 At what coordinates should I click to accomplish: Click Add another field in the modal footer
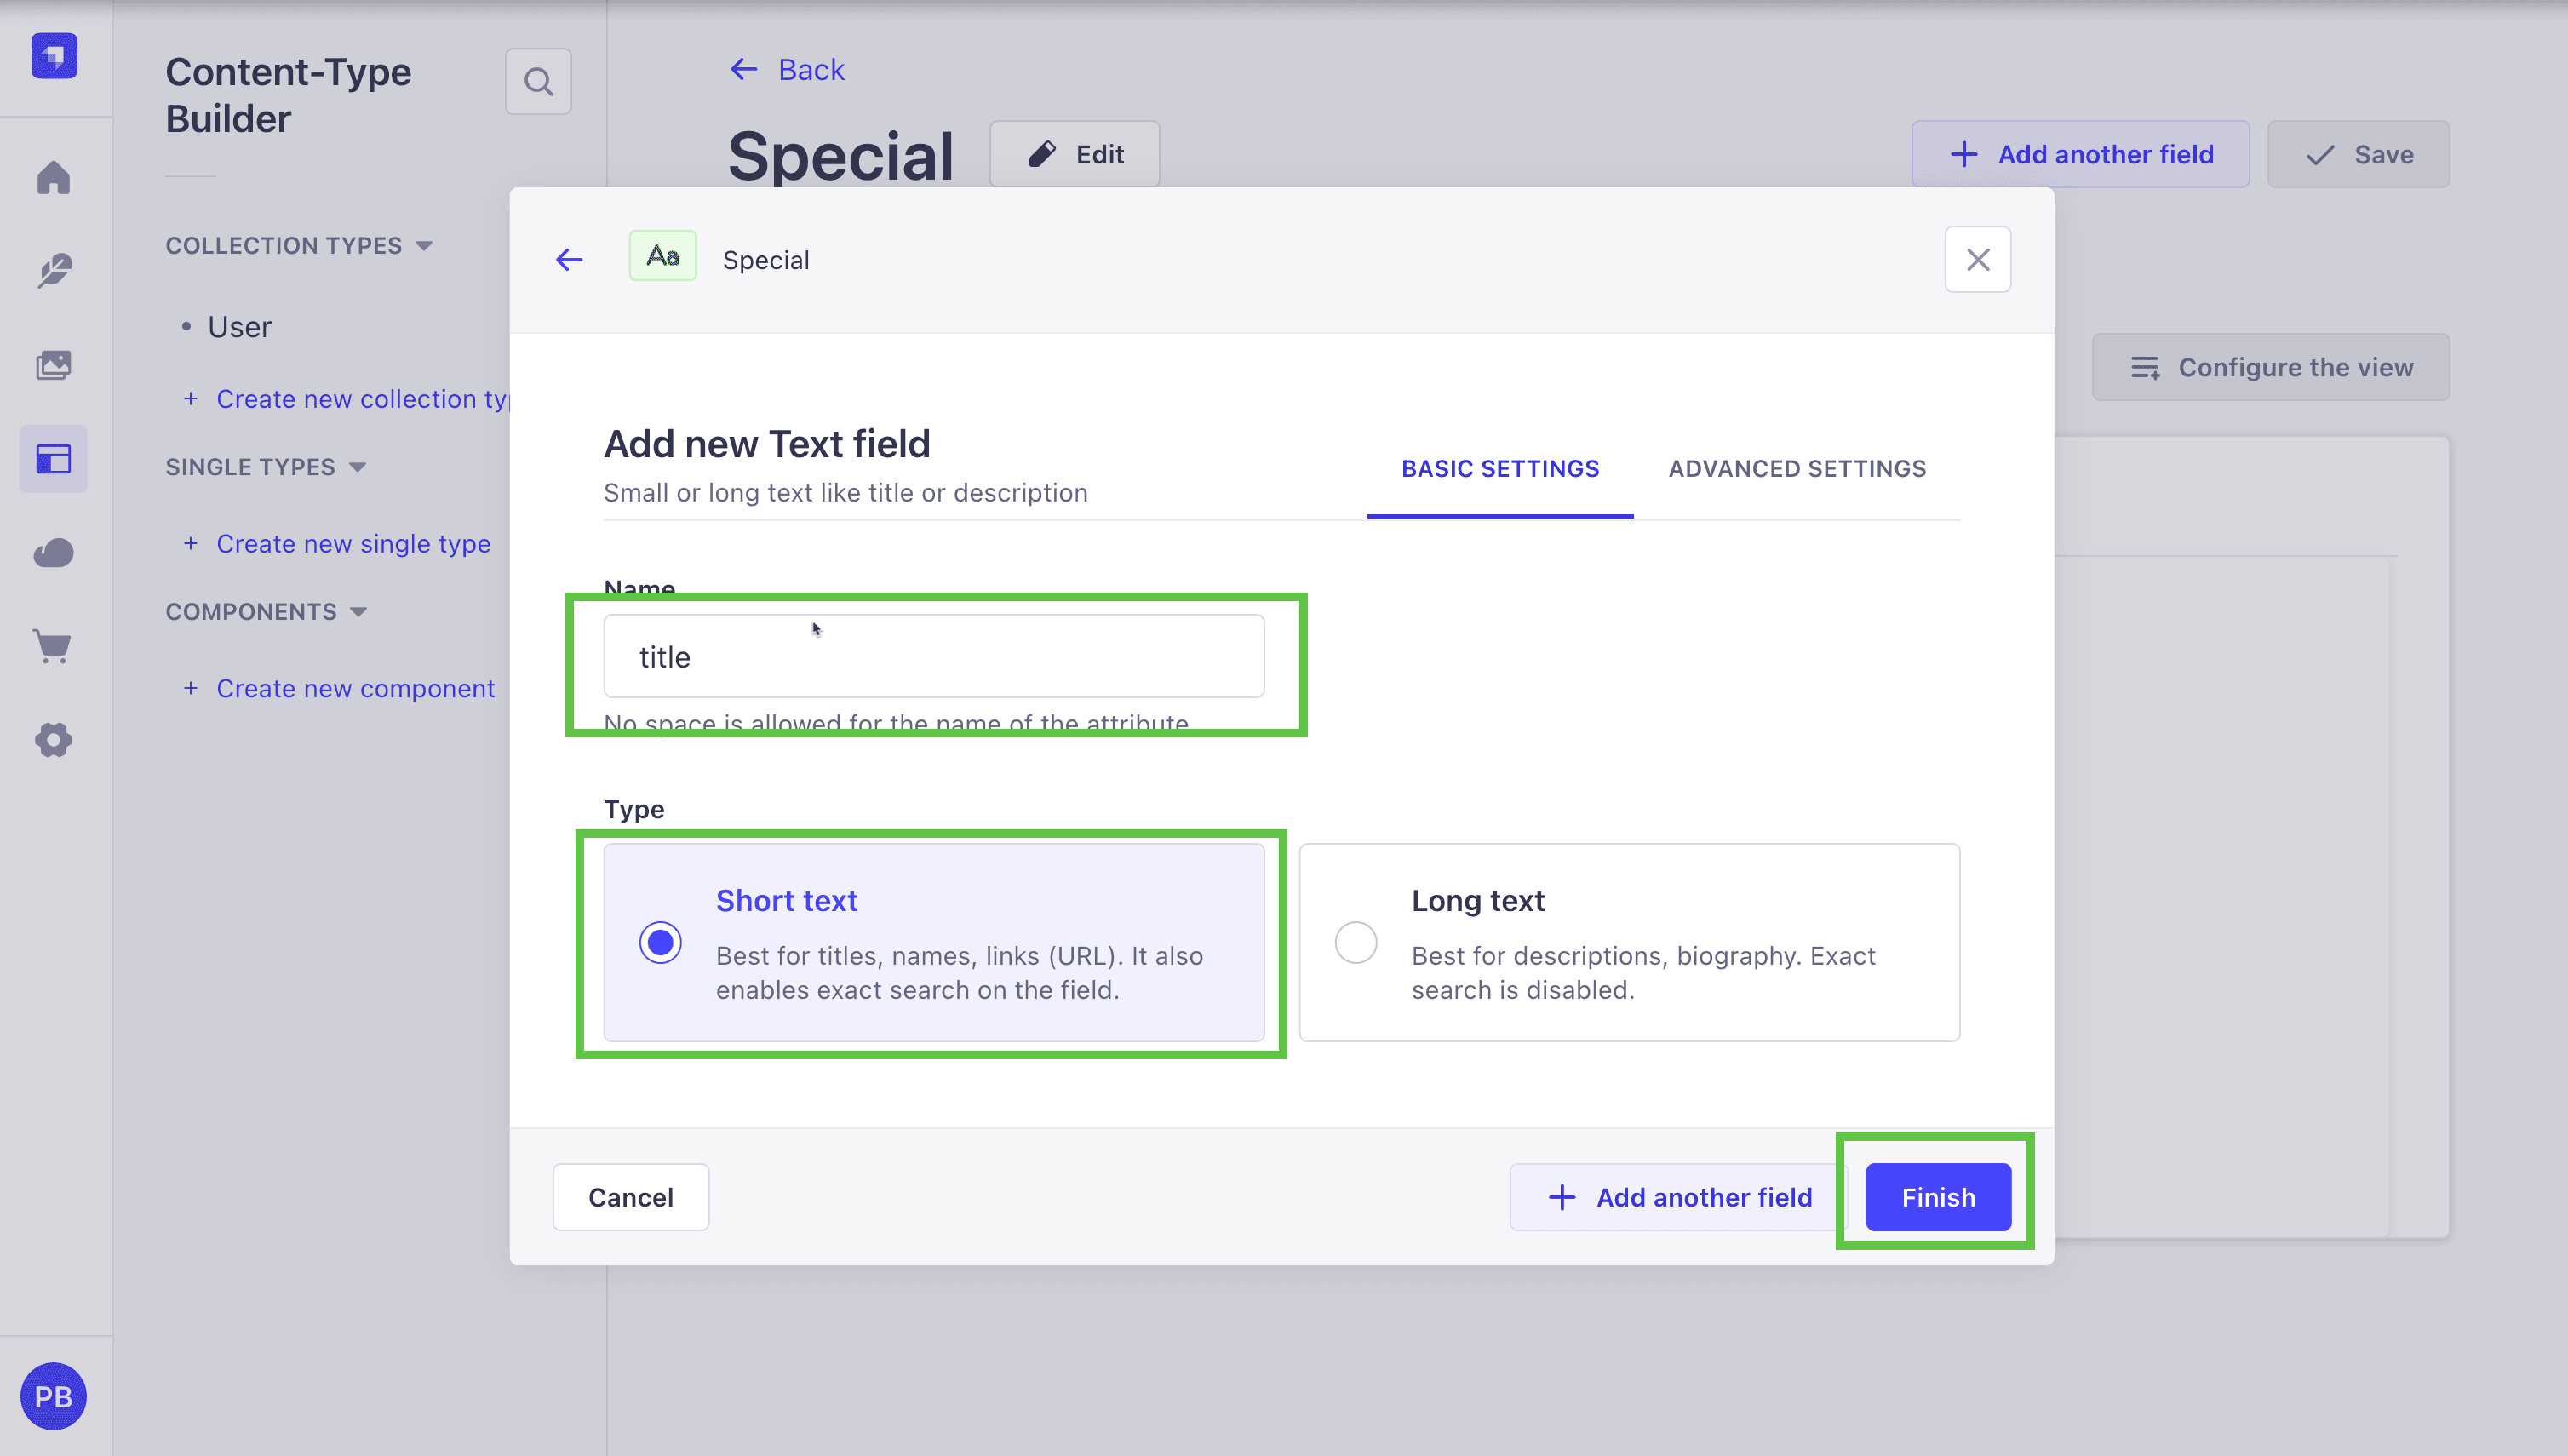pos(1680,1197)
